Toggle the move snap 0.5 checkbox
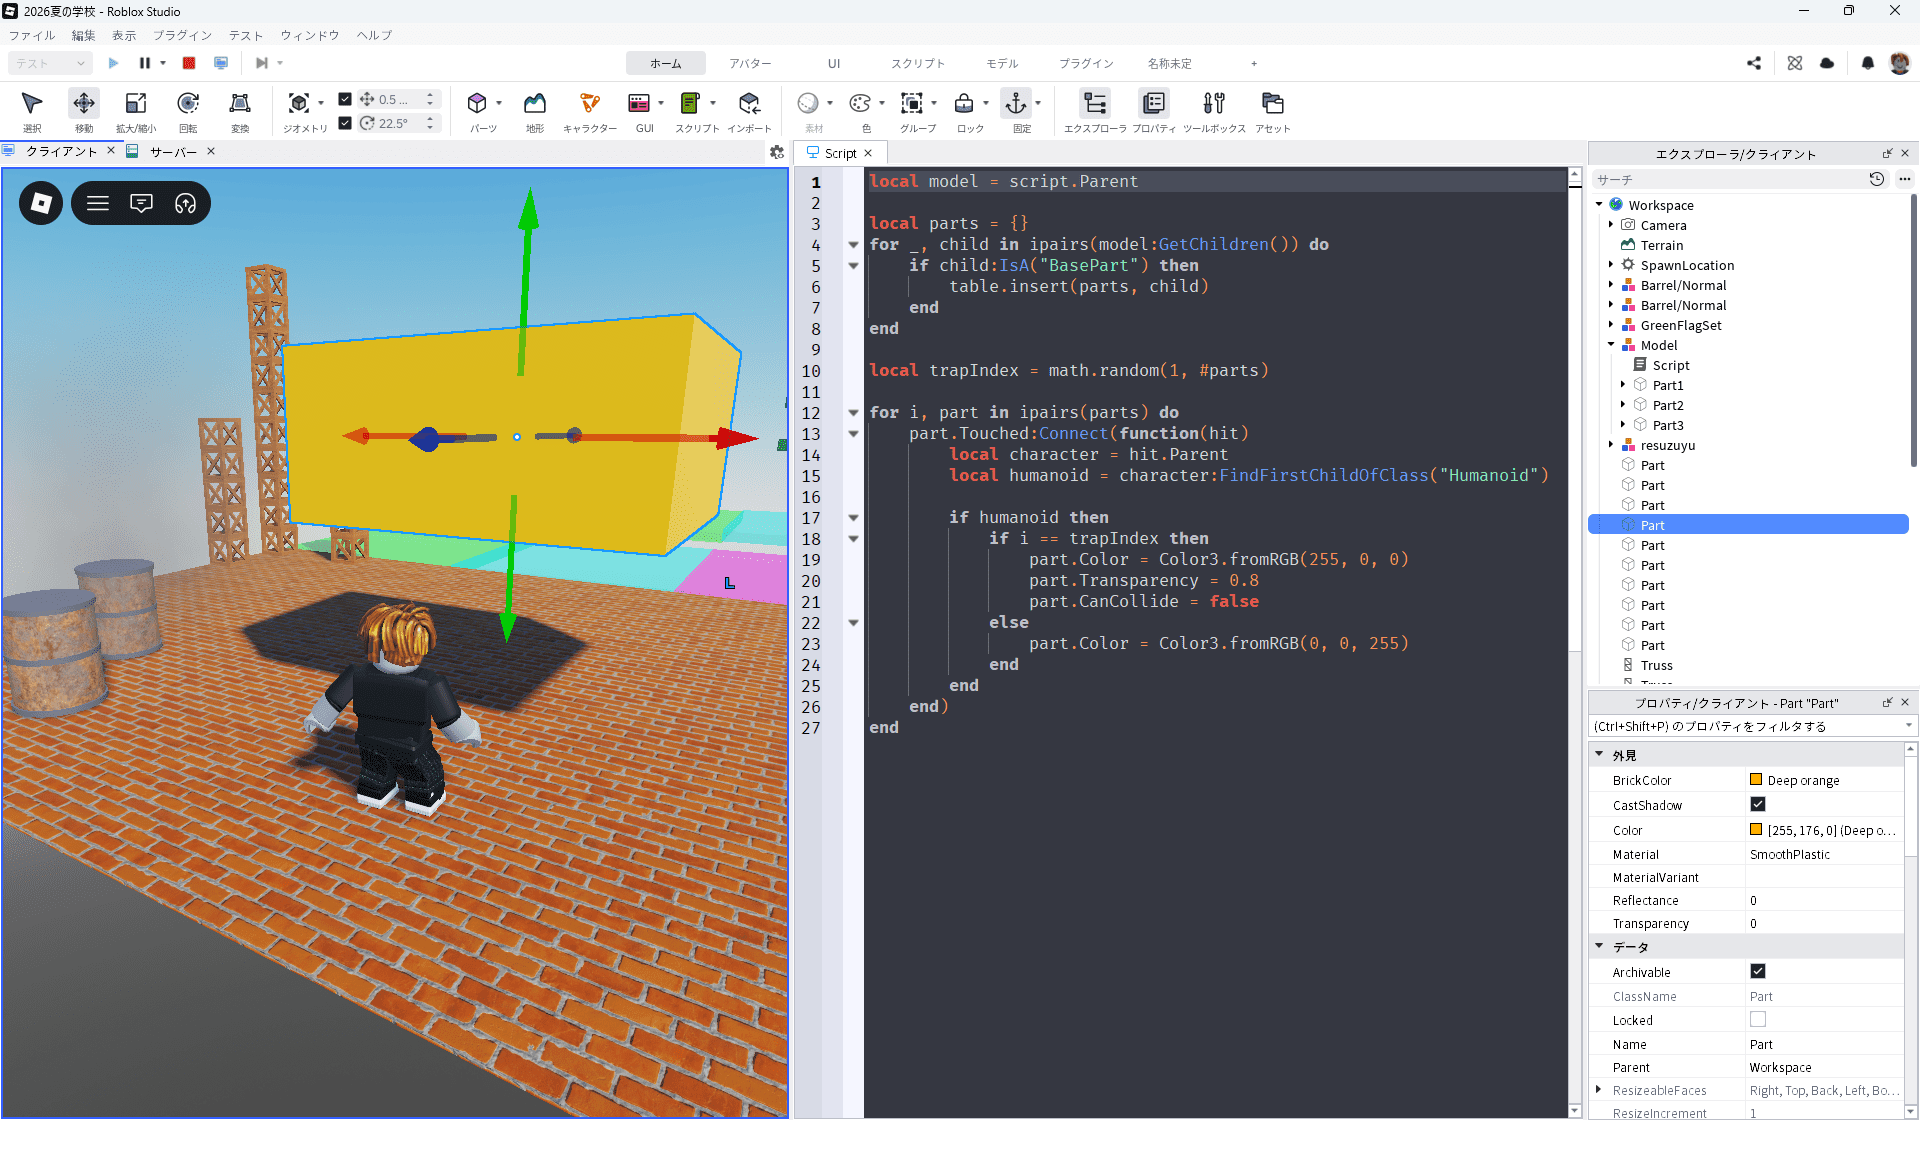1920x1152 pixels. click(x=345, y=99)
